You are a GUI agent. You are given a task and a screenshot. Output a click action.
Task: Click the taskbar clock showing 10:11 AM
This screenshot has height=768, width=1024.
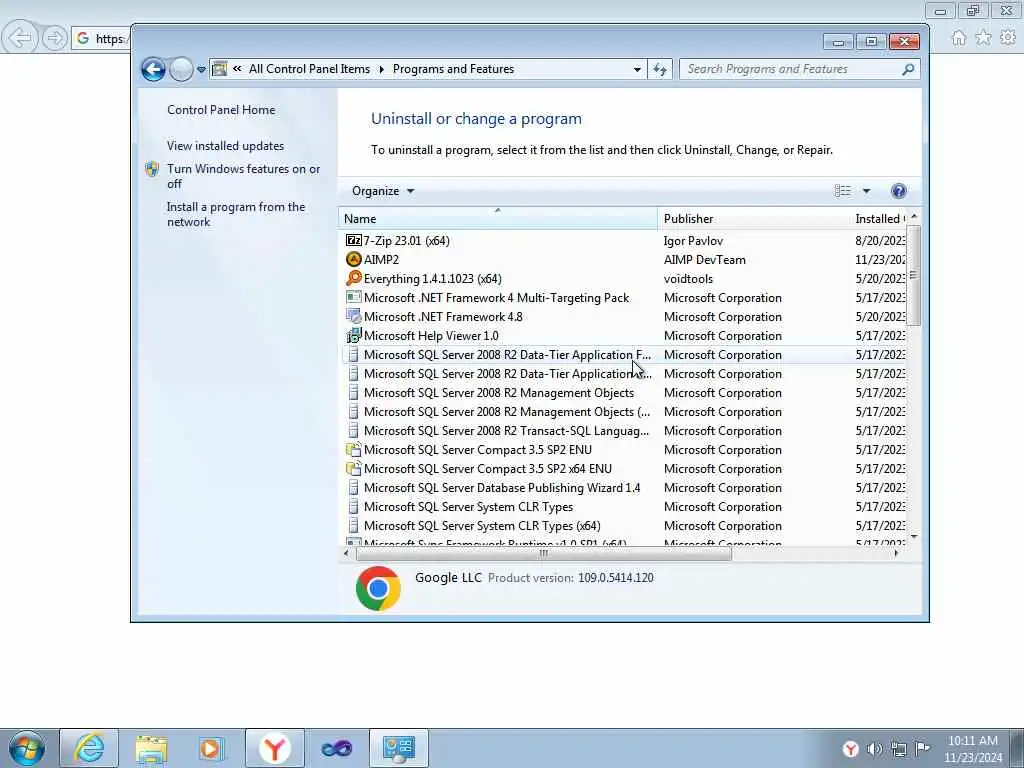point(973,748)
